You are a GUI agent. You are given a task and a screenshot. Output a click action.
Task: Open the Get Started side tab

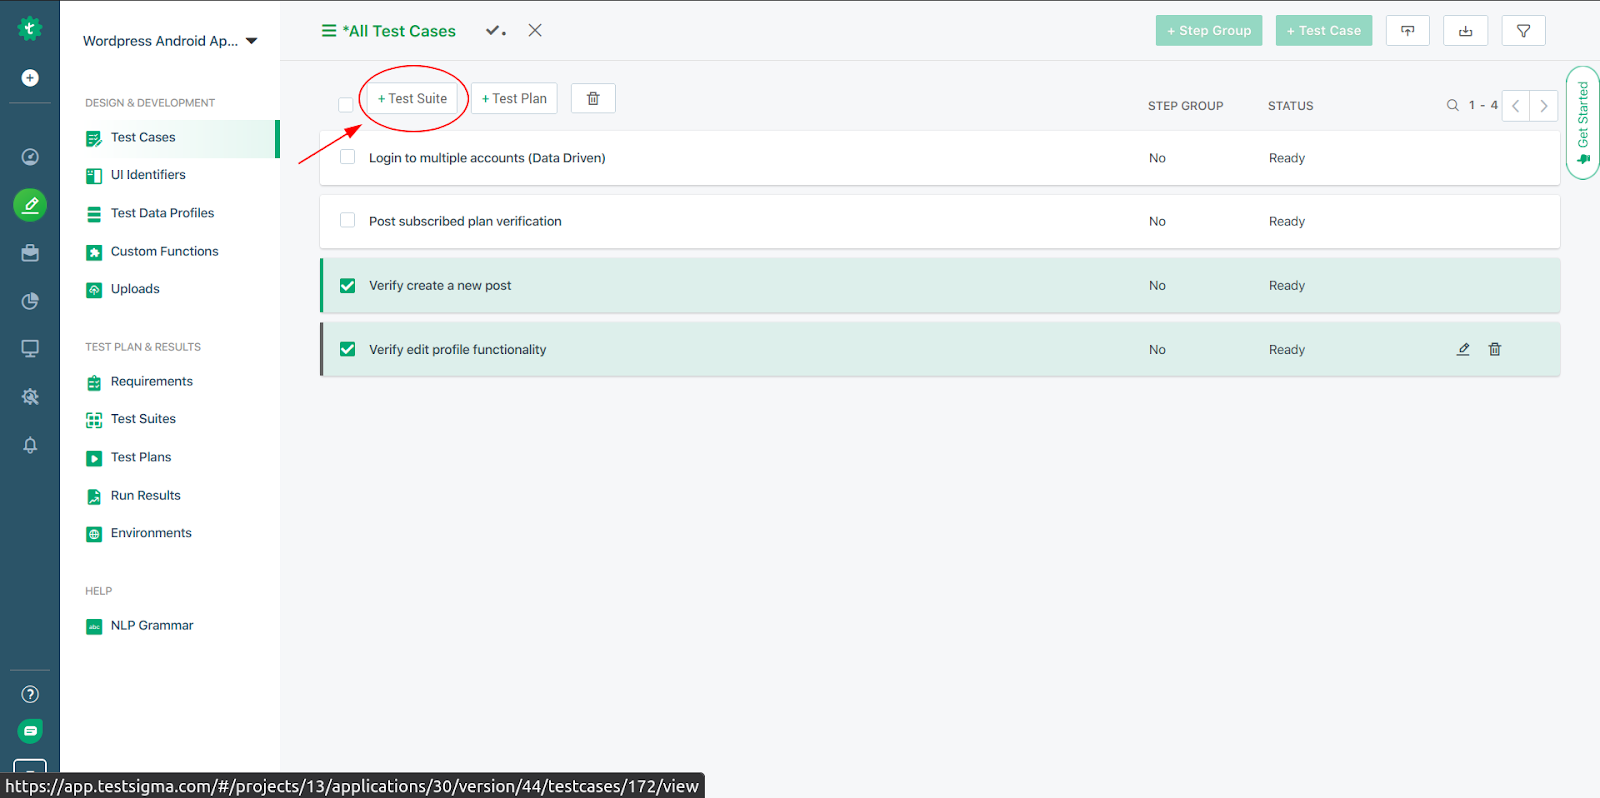tap(1583, 122)
